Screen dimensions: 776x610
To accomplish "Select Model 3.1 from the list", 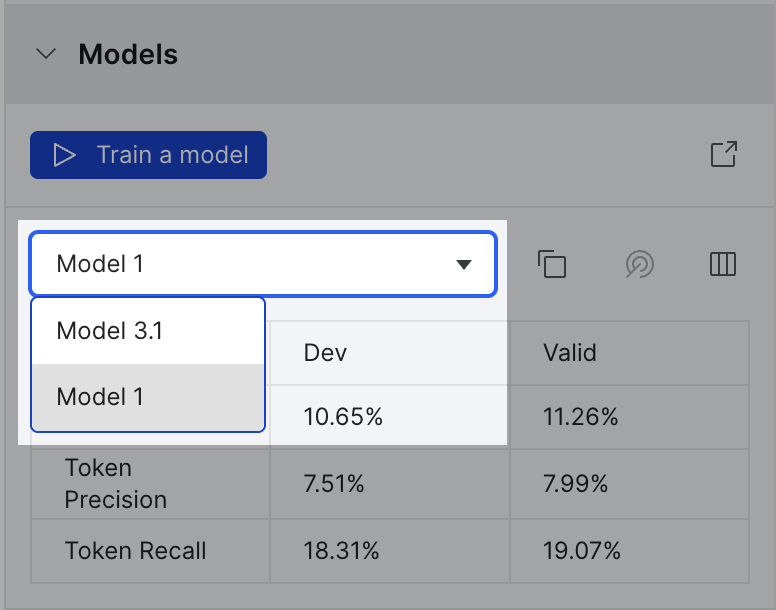I will (148, 331).
